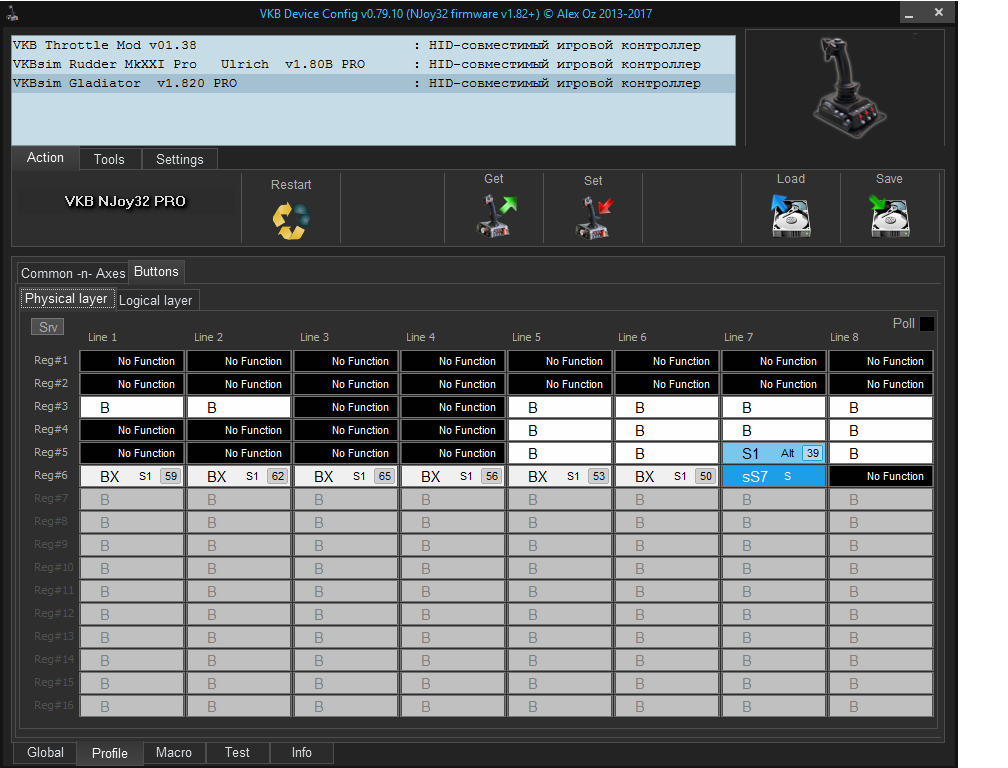1008x768 pixels.
Task: Click the S1 Alt 39 cell in Line 7
Action: pos(774,453)
